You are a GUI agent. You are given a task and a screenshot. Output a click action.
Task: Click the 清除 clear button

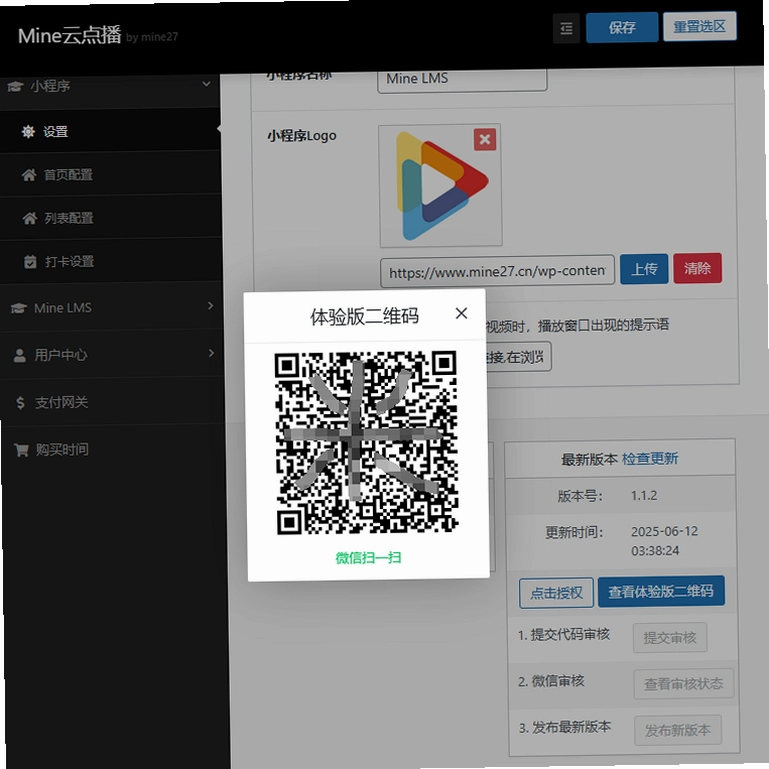[697, 268]
